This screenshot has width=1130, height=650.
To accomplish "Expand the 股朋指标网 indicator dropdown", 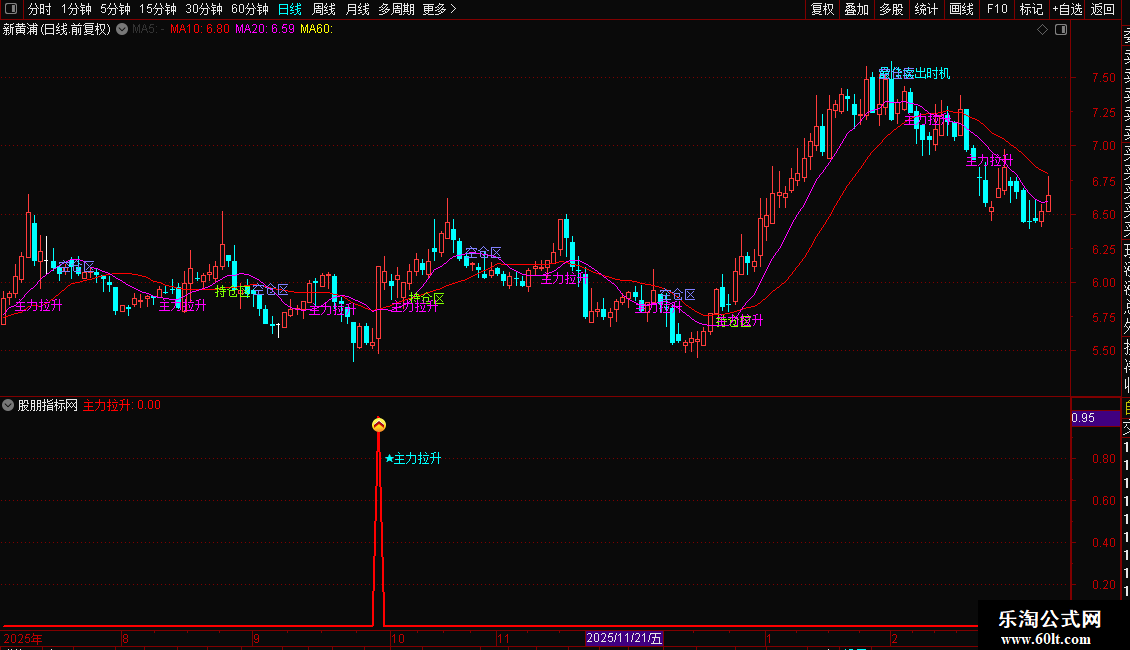I will (8, 405).
